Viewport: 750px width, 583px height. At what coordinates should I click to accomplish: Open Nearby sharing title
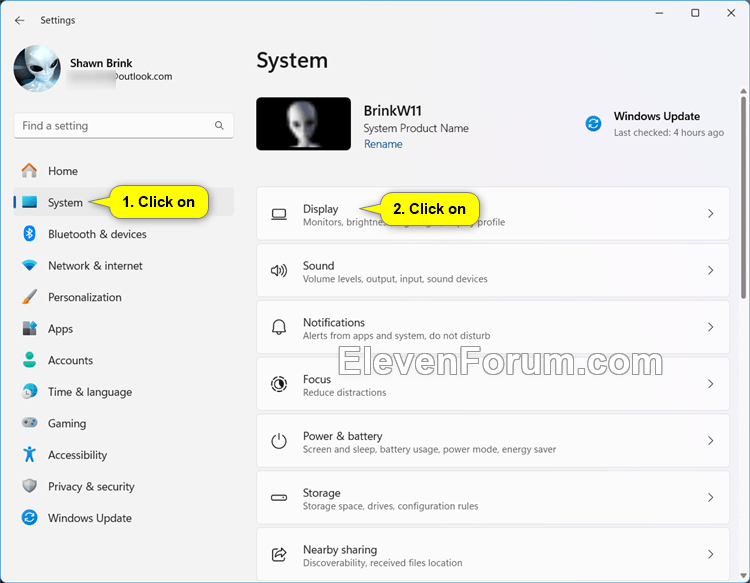click(x=340, y=550)
